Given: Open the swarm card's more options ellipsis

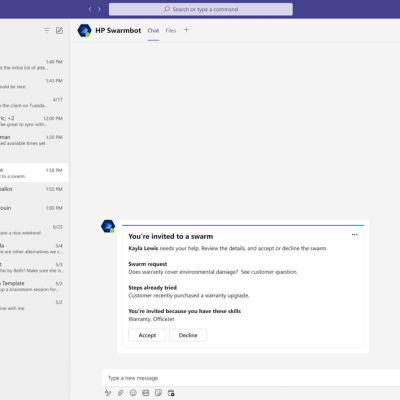Looking at the screenshot, I should pyautogui.click(x=355, y=235).
